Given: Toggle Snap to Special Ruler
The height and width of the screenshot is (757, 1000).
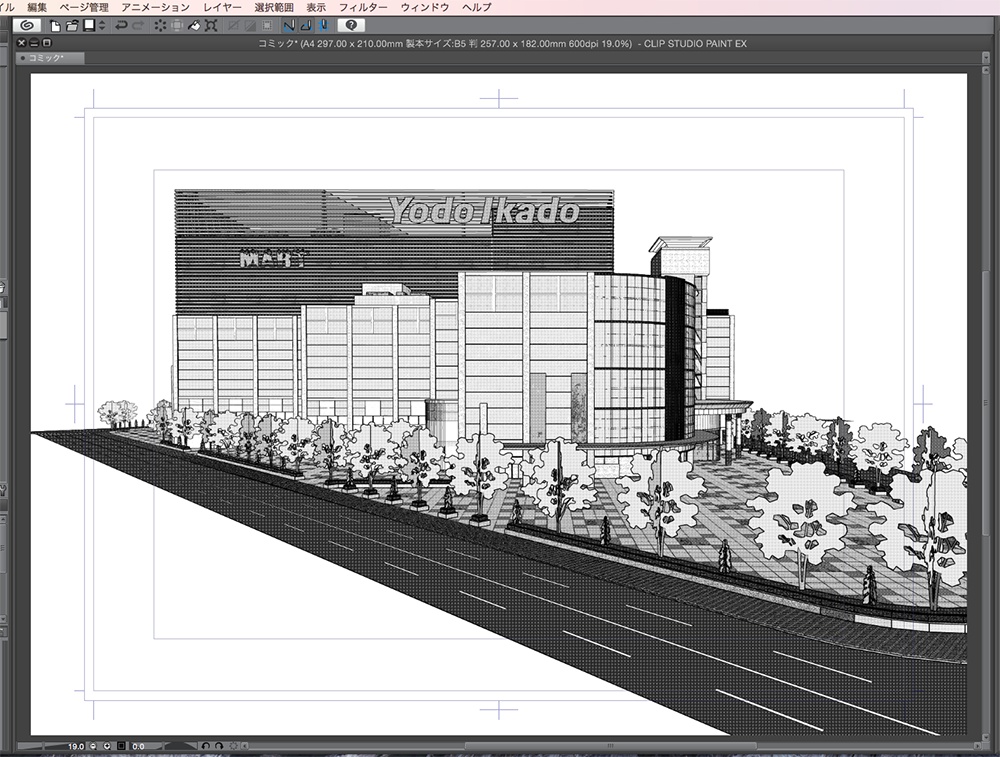Looking at the screenshot, I should point(306,26).
